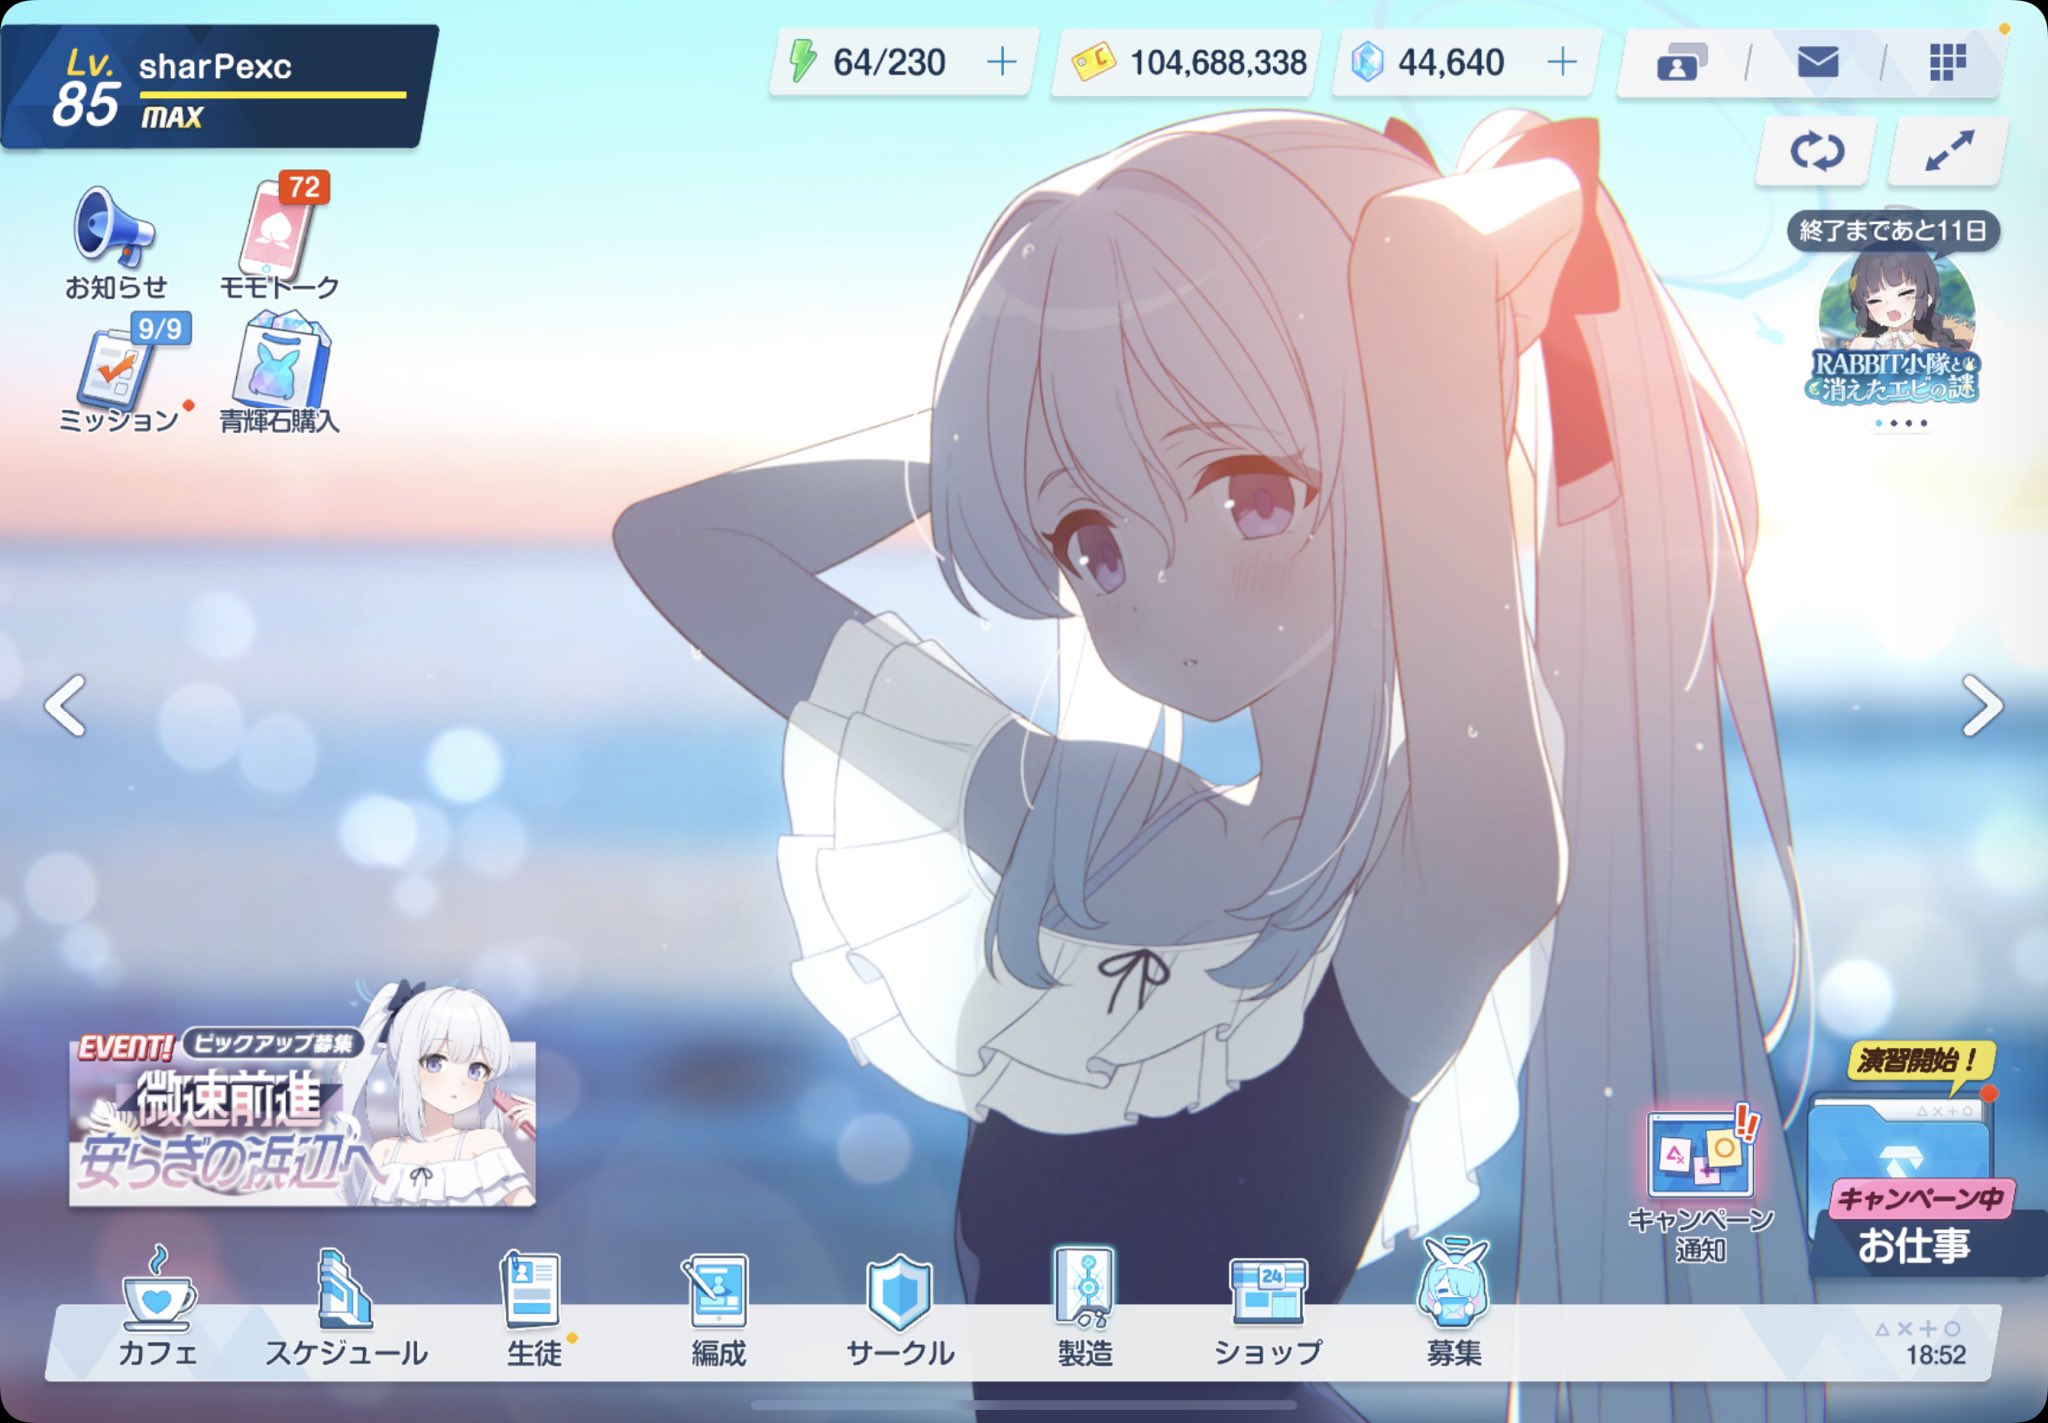Open スケジュール in bottom menu
The height and width of the screenshot is (1423, 2048).
point(345,1305)
